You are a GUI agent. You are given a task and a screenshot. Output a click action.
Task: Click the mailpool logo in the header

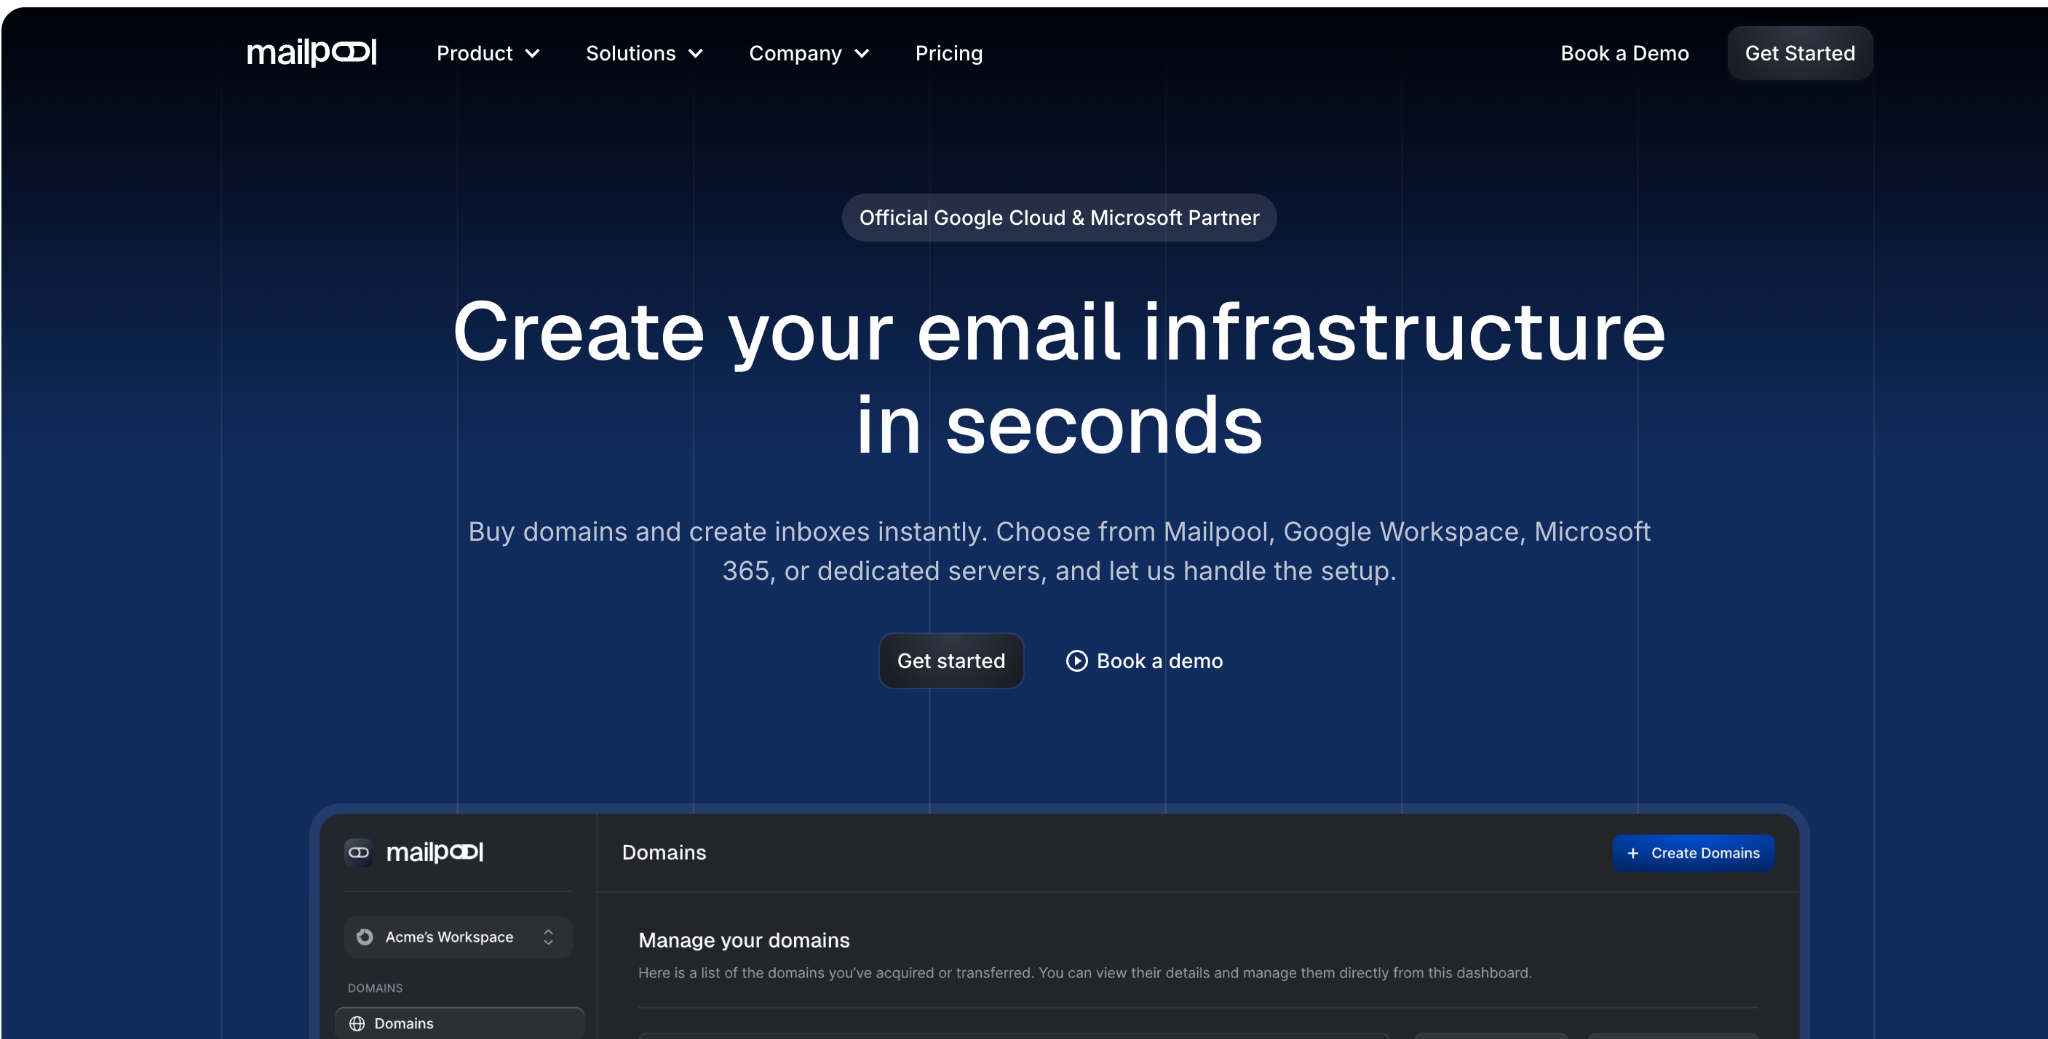(311, 53)
